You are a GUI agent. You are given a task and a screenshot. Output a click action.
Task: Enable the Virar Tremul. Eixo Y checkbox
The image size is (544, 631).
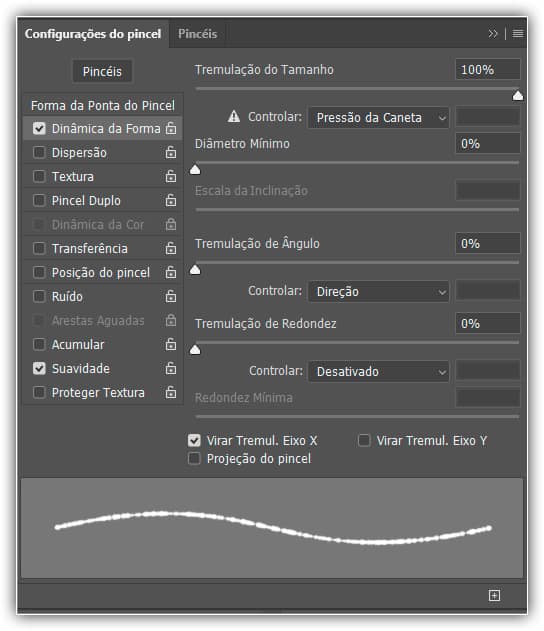tap(364, 440)
